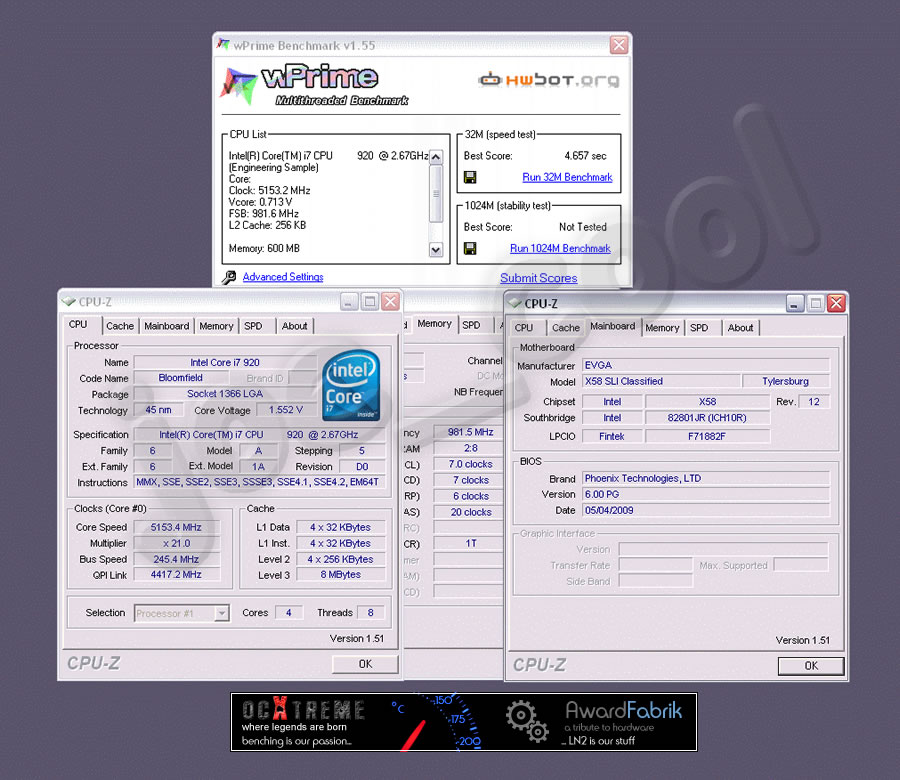Minimize the right CPU-Z window
The image size is (900, 780).
(x=795, y=303)
